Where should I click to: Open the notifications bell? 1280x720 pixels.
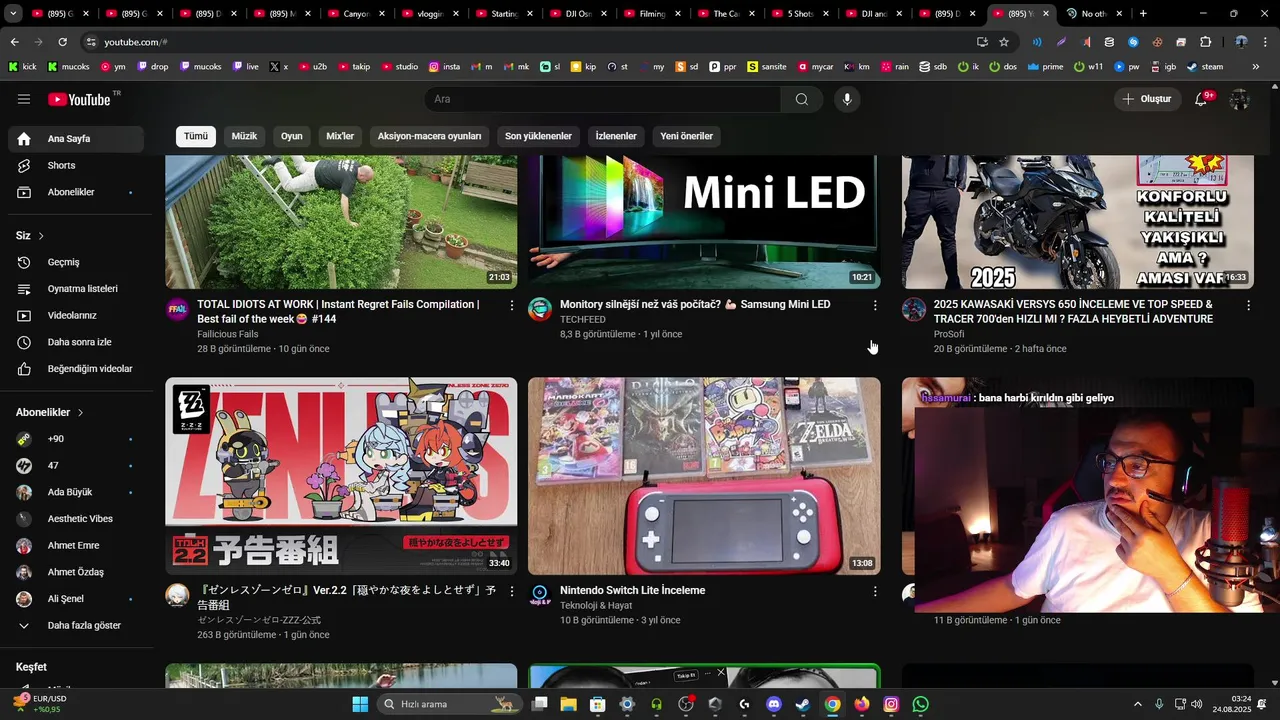pos(1201,99)
